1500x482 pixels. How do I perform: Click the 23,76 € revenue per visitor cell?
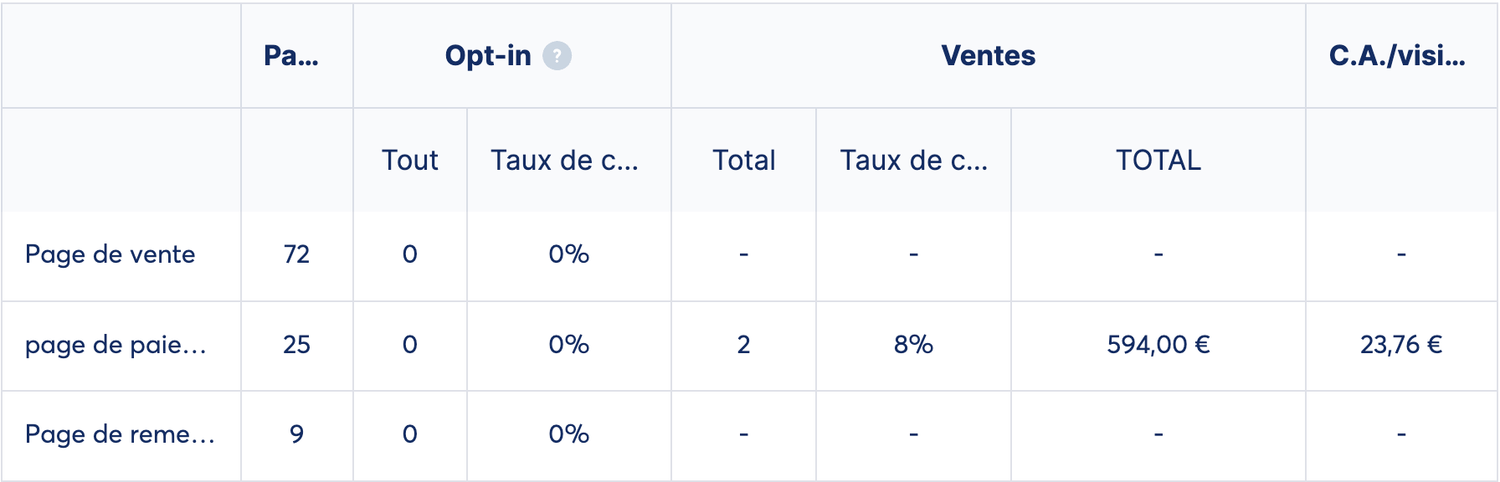pyautogui.click(x=1400, y=345)
